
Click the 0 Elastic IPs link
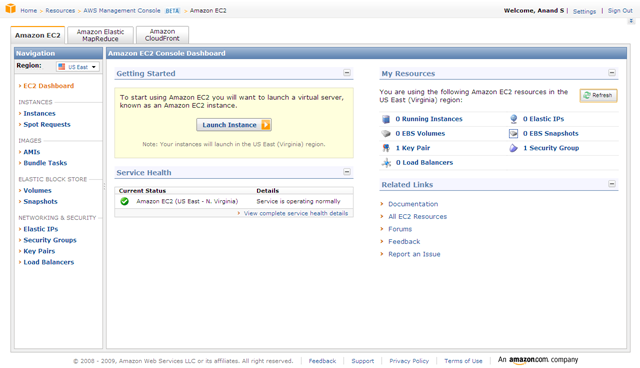[x=543, y=119]
